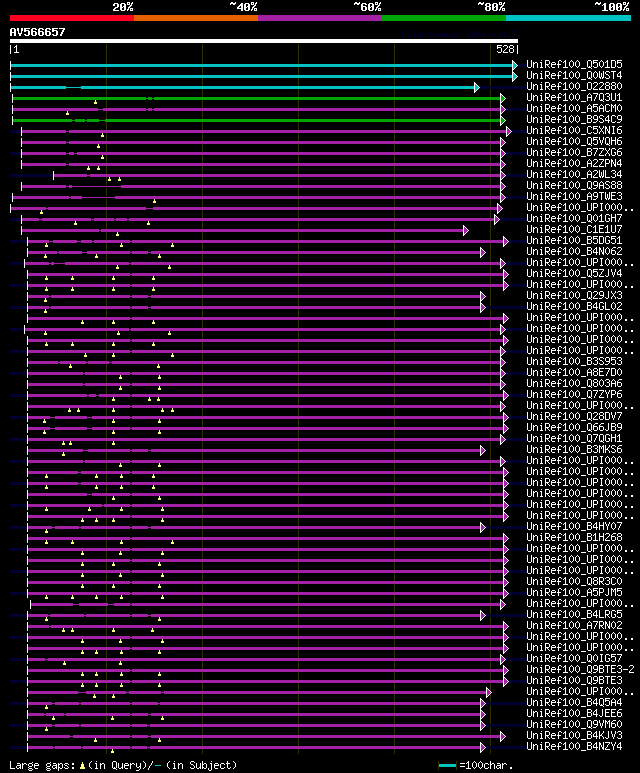
Task: Click the AV566657 query name
Action: coord(37,32)
